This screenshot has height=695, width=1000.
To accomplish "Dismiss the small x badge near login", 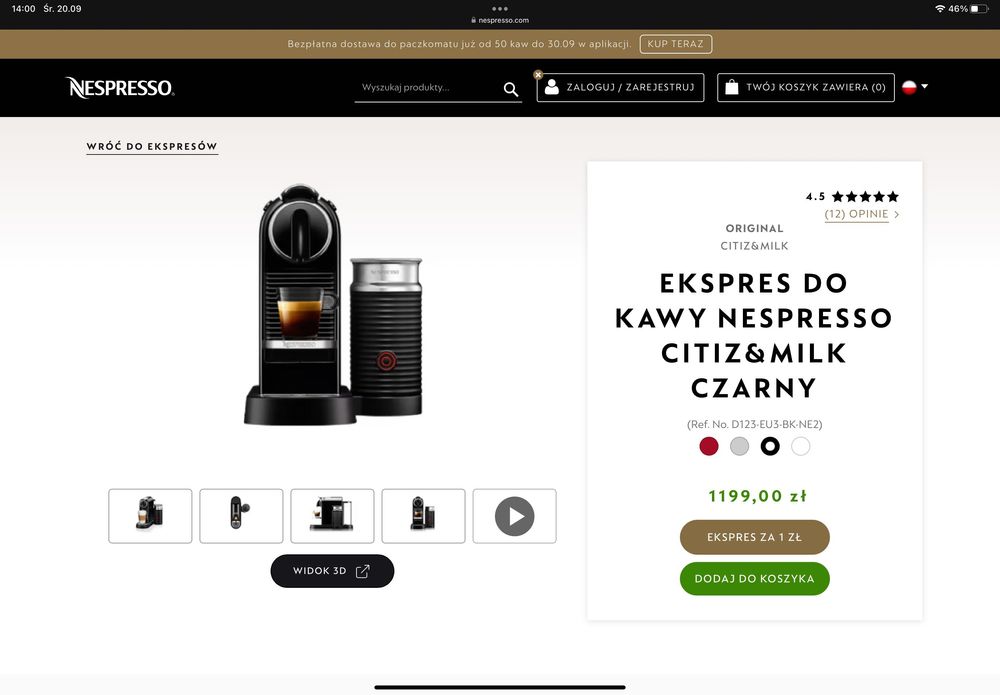I will (x=538, y=75).
